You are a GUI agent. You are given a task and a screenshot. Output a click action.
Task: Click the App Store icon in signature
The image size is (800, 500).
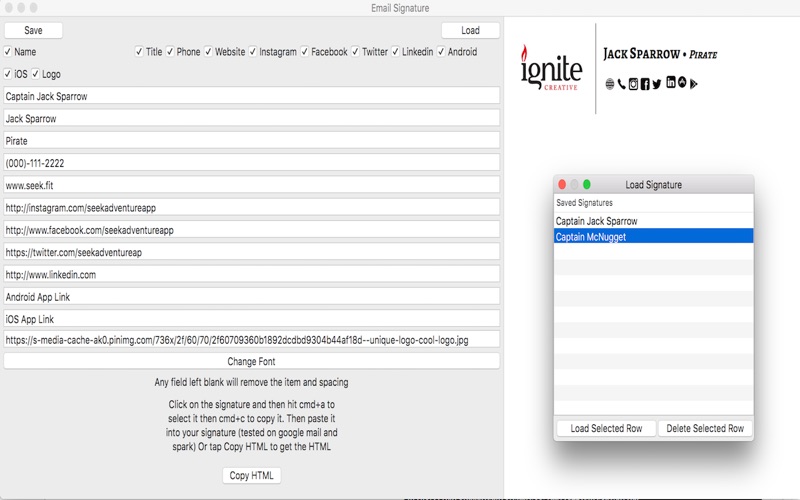click(x=682, y=83)
